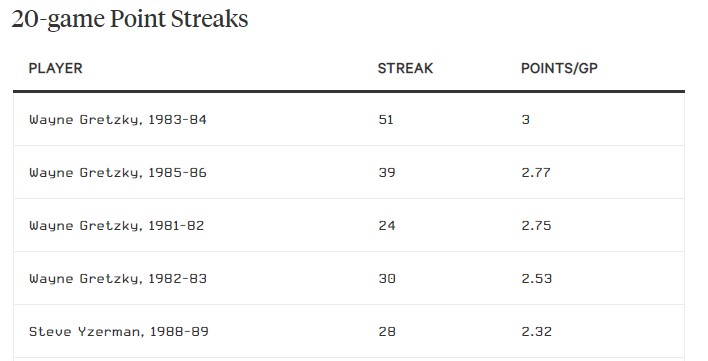Click the STREAK column header
Image resolution: width=708 pixels, height=361 pixels.
point(405,68)
